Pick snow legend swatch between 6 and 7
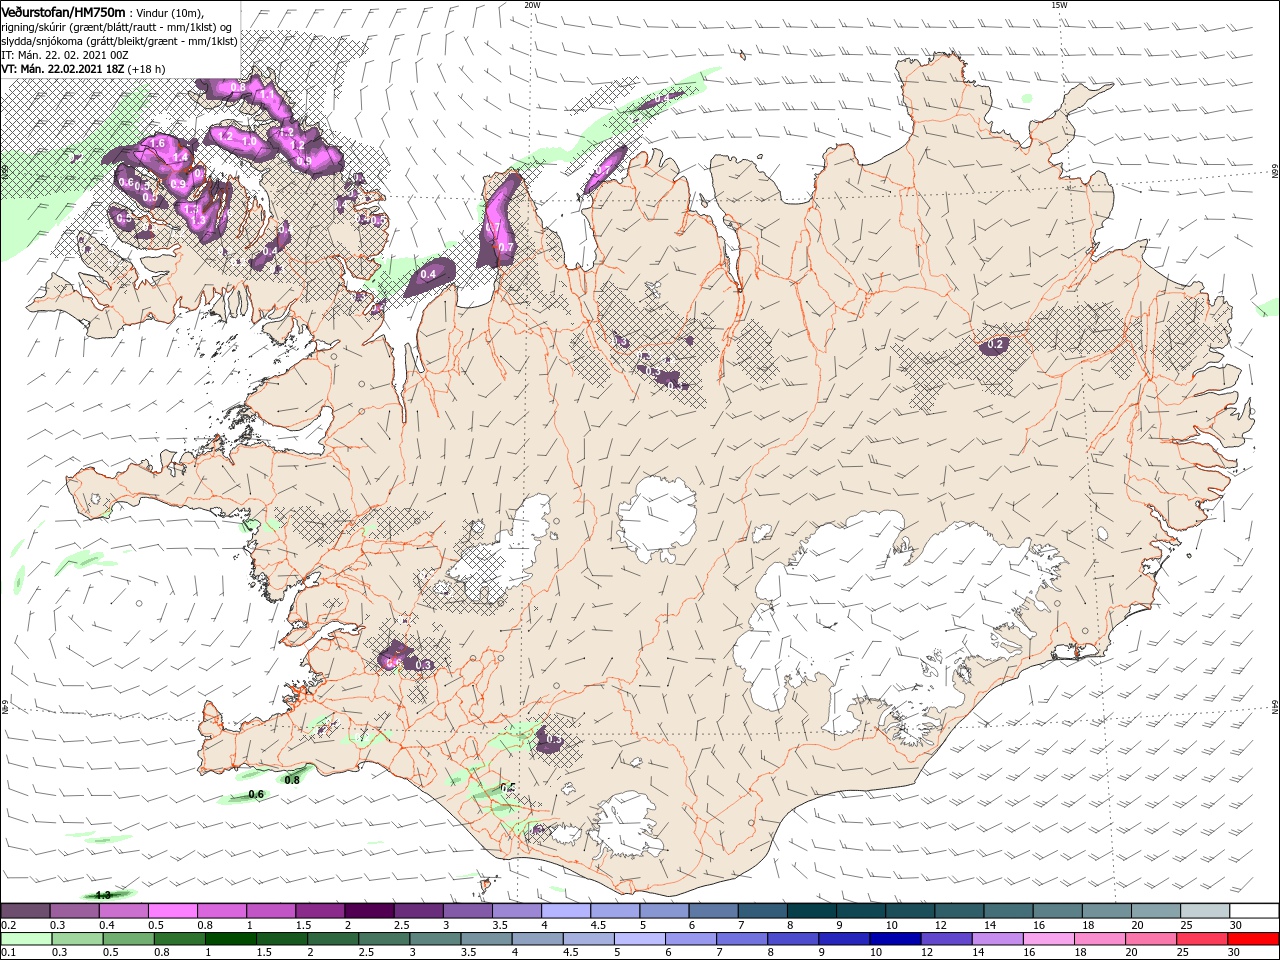 tap(713, 911)
